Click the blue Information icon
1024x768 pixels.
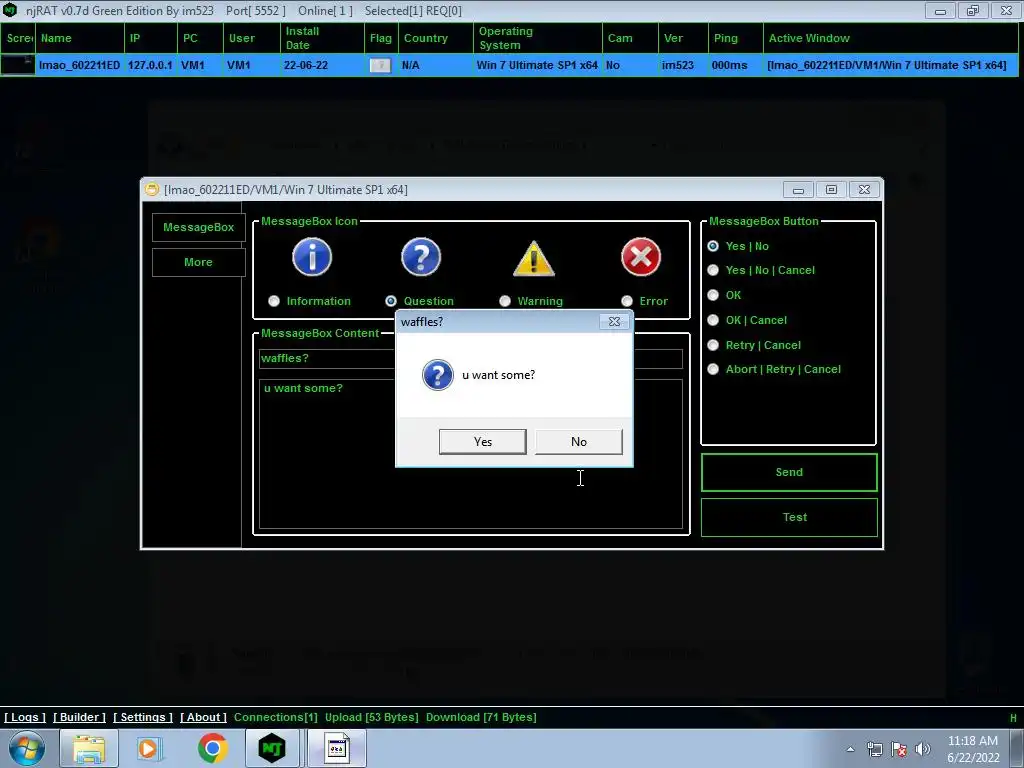coord(312,257)
